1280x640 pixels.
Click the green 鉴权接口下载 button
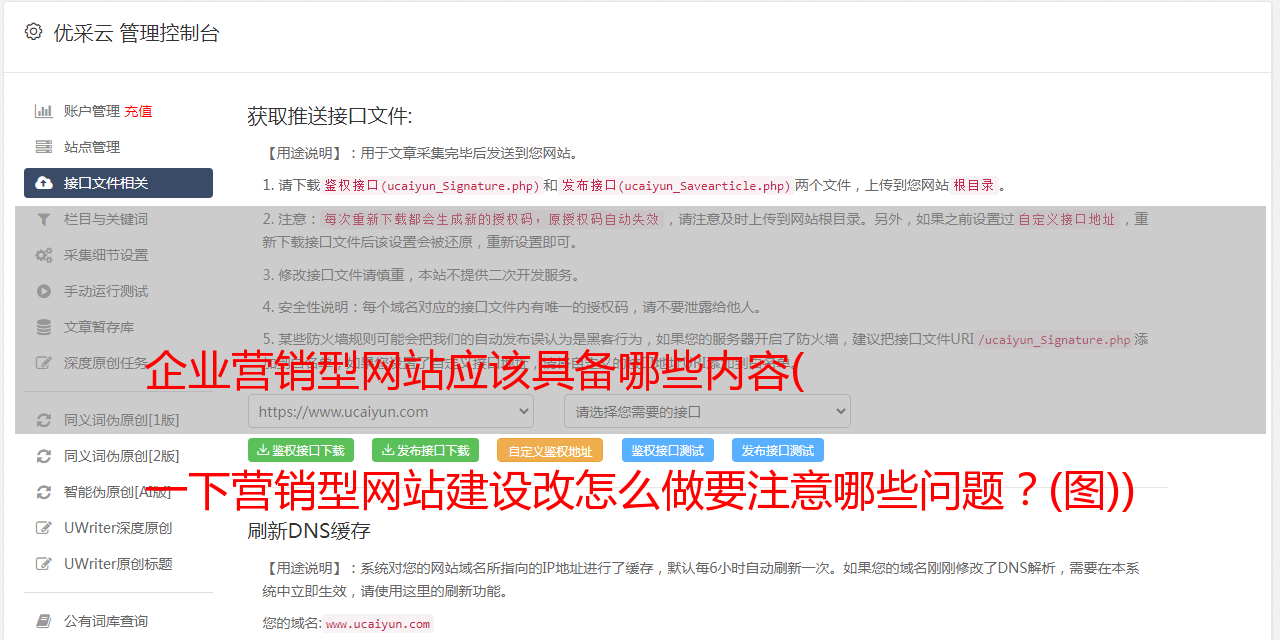coord(301,450)
